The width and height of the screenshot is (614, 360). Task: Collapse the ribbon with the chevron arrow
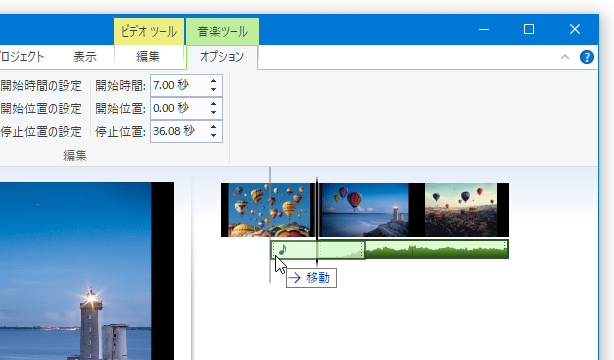pos(565,57)
